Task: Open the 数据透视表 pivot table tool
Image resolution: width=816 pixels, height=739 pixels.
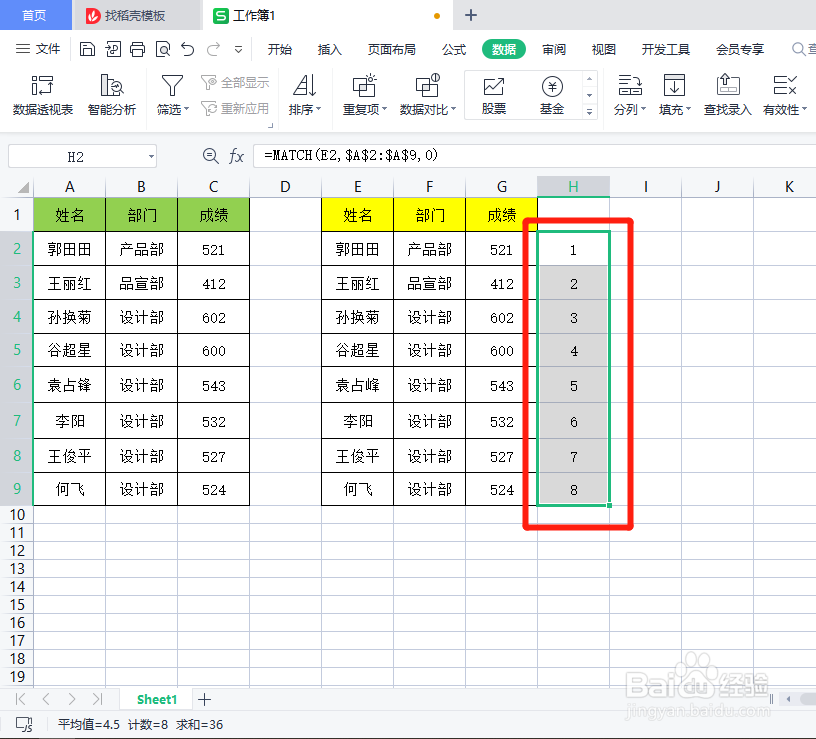Action: tap(41, 95)
